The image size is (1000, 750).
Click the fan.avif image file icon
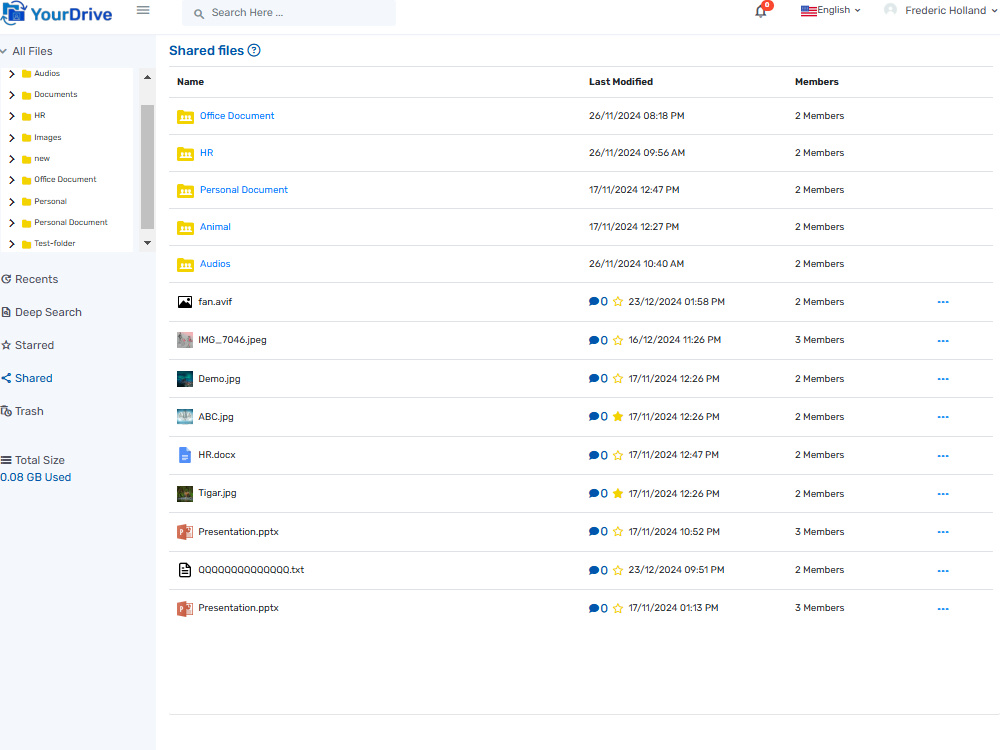(184, 302)
